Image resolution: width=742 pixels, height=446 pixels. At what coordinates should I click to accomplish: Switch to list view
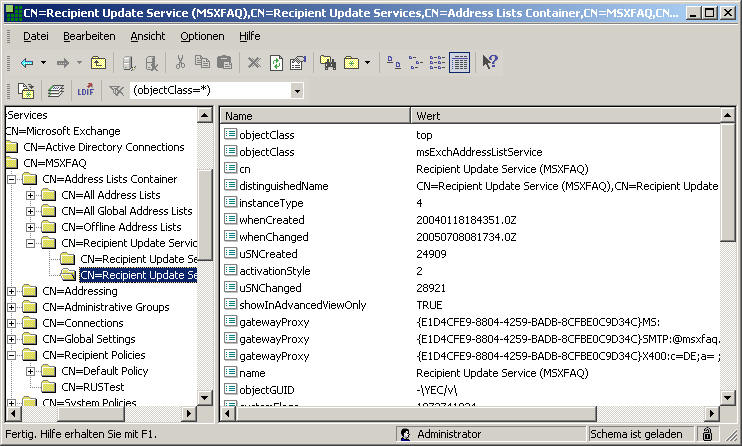pyautogui.click(x=437, y=62)
